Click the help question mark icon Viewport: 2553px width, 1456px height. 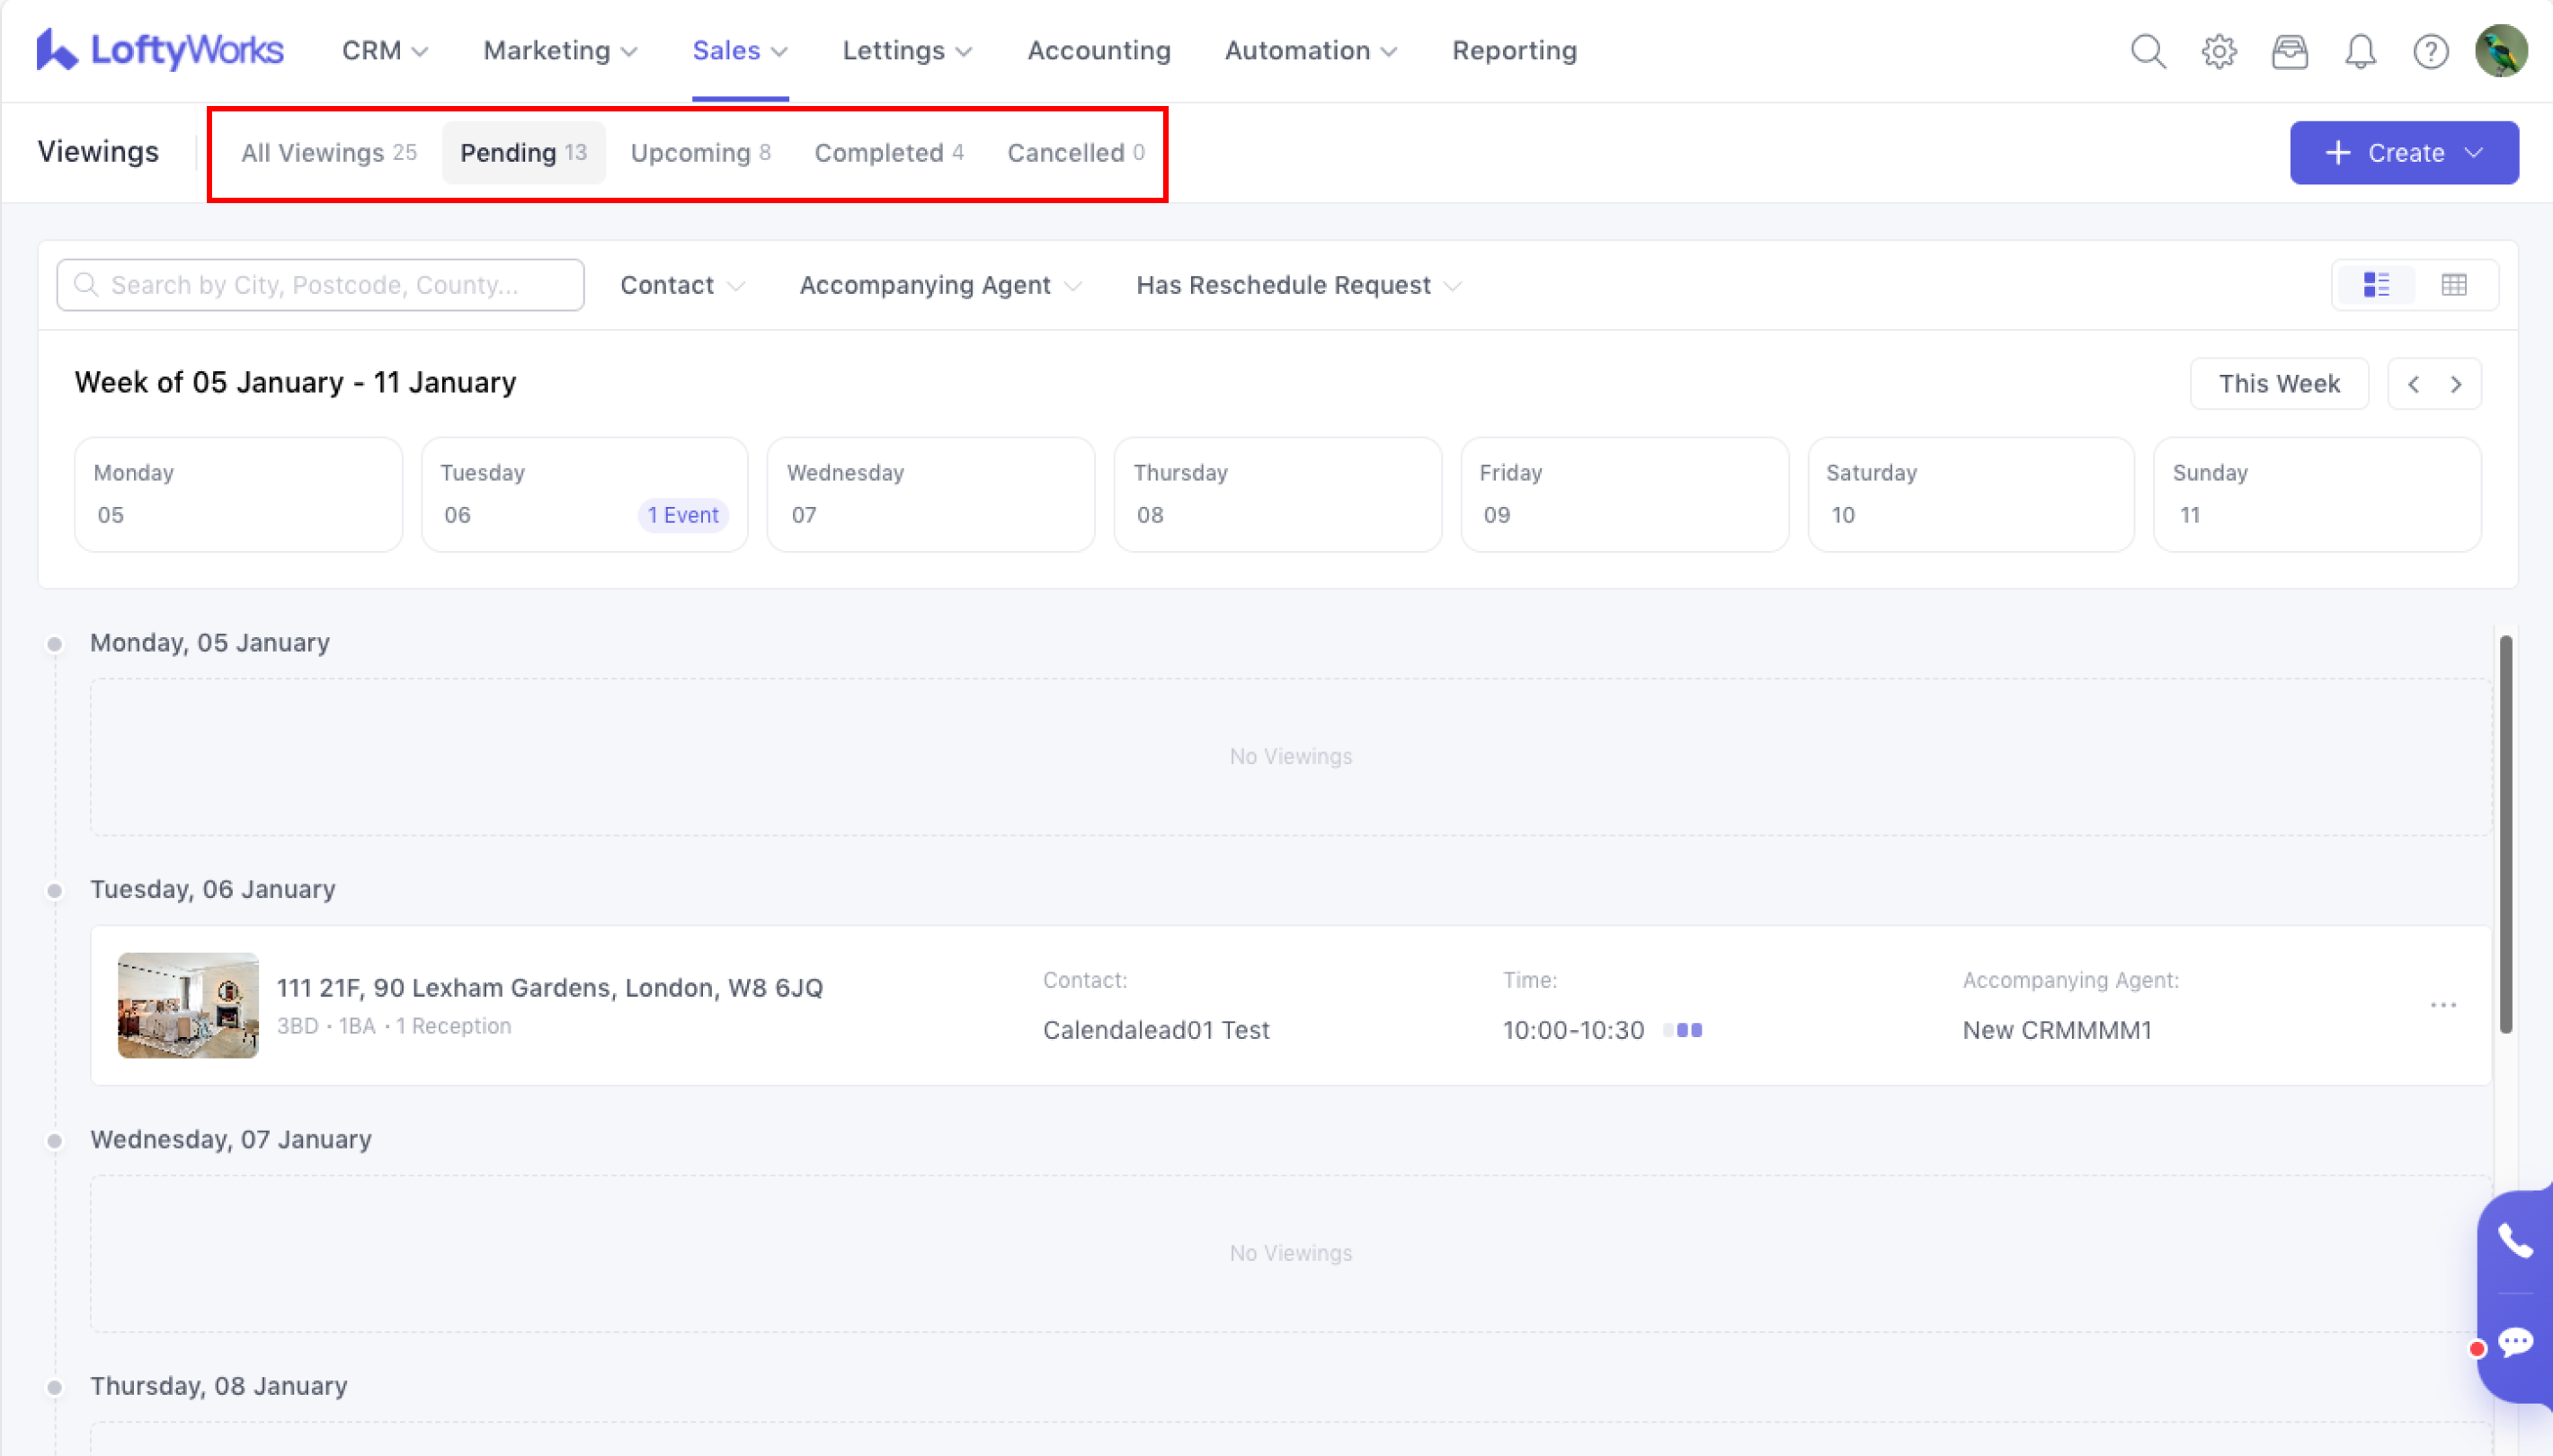[x=2430, y=51]
